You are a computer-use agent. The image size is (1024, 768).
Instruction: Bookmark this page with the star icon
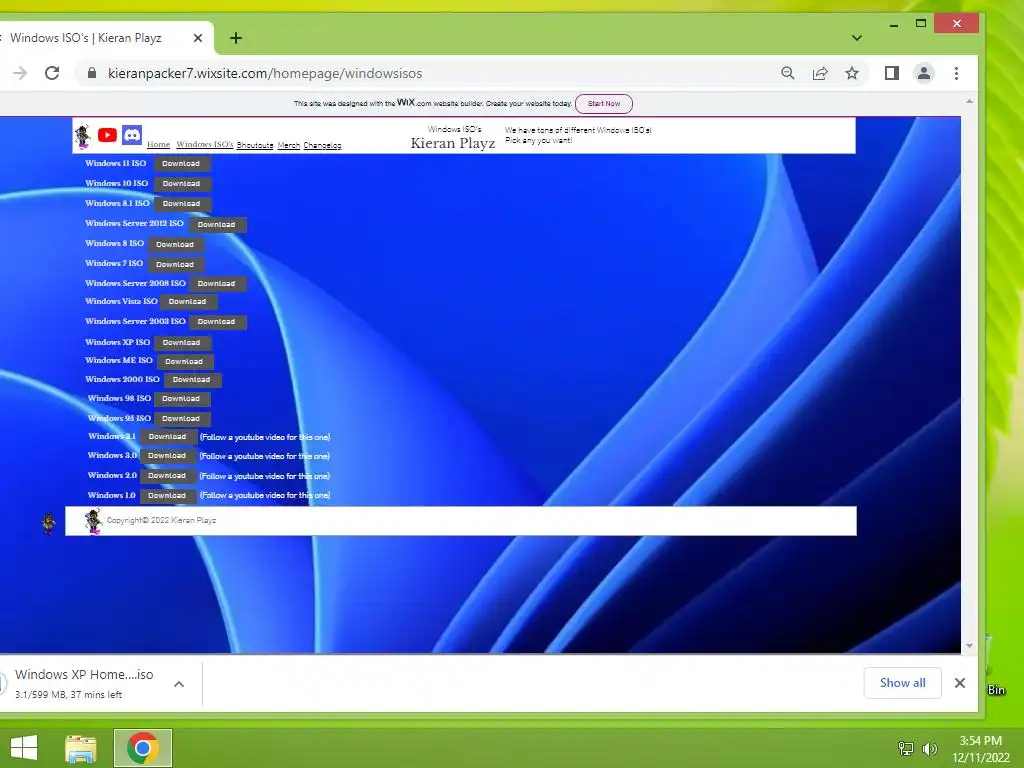852,73
